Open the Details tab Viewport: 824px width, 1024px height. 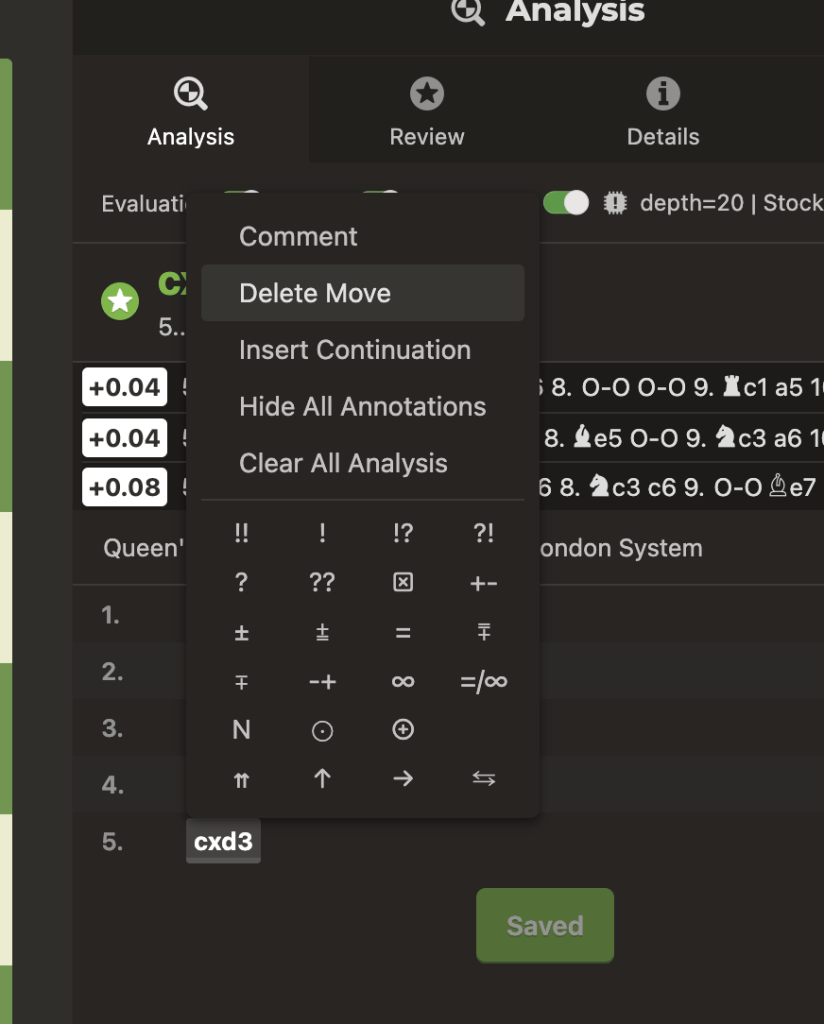662,114
